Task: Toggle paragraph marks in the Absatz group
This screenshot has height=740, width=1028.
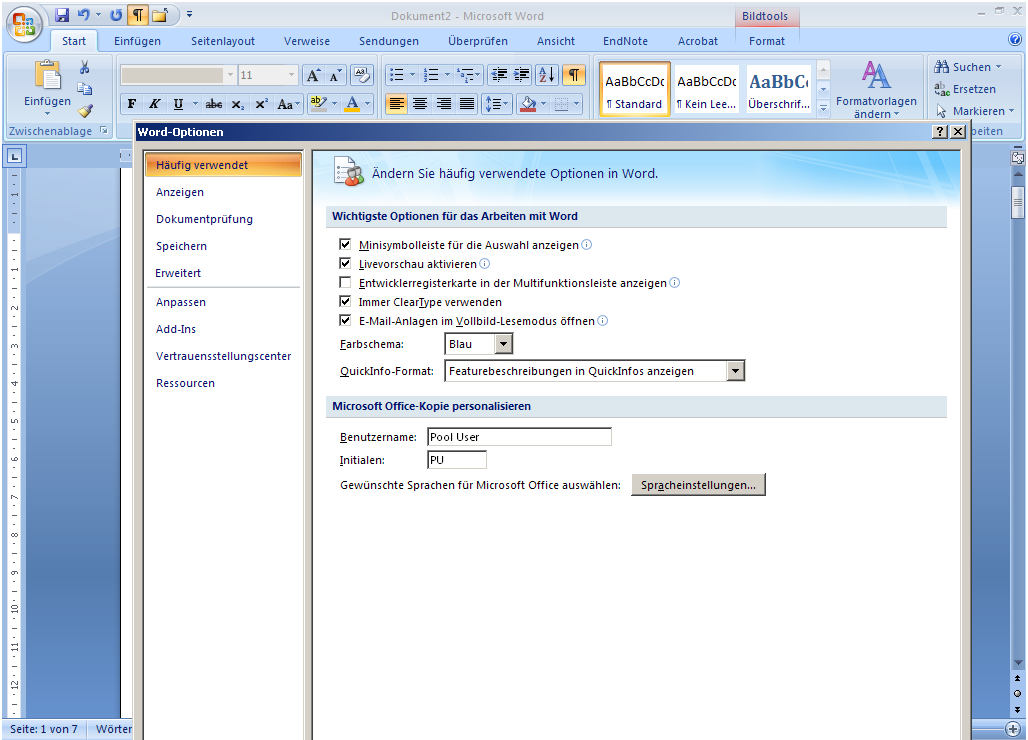Action: 573,75
